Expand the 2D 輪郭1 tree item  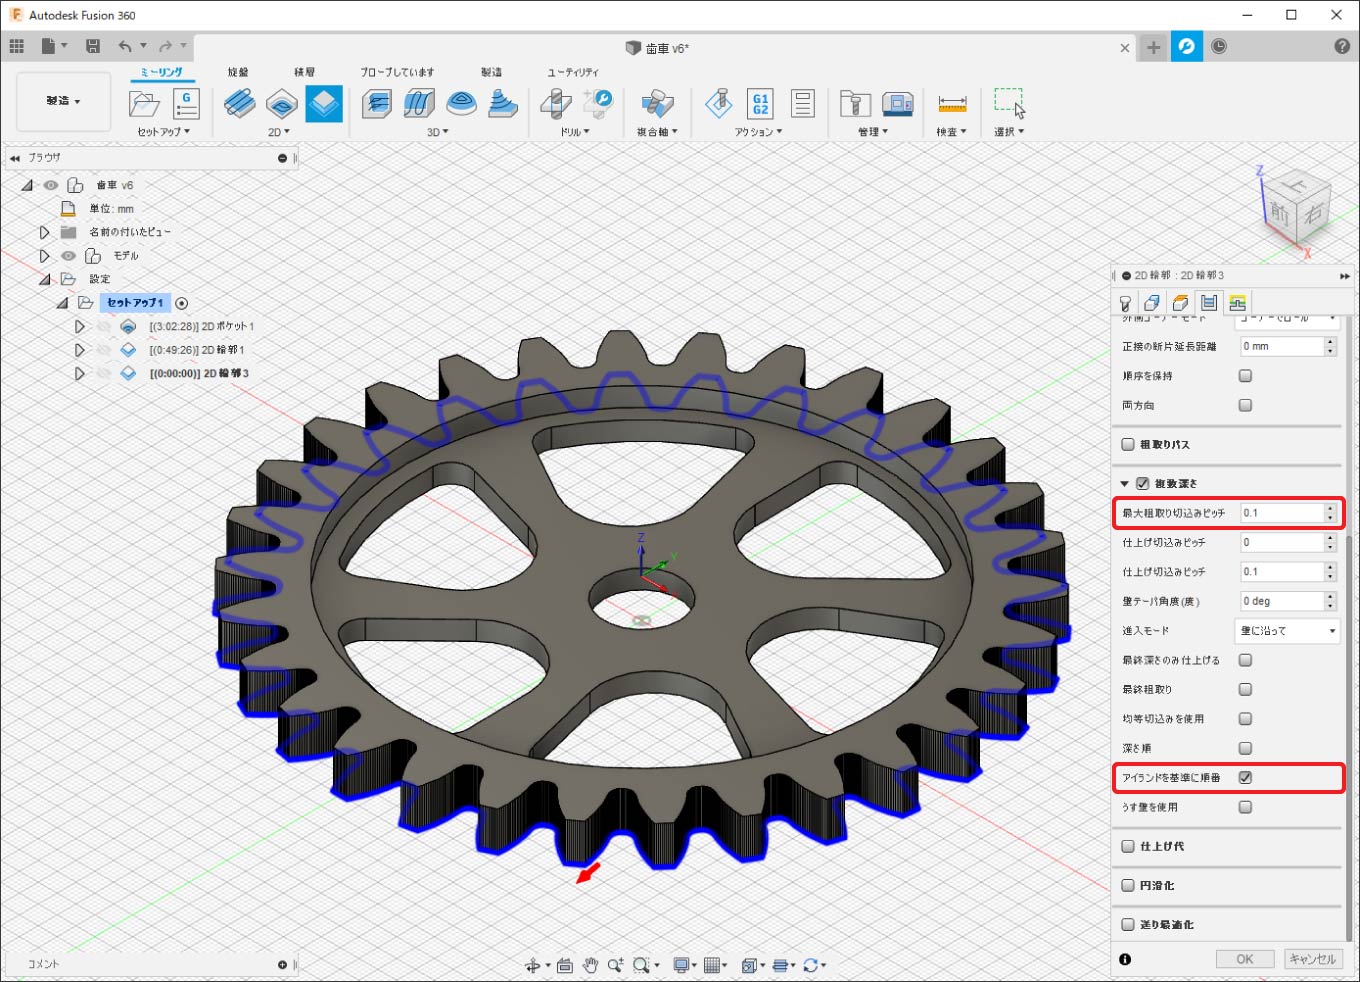(x=79, y=350)
